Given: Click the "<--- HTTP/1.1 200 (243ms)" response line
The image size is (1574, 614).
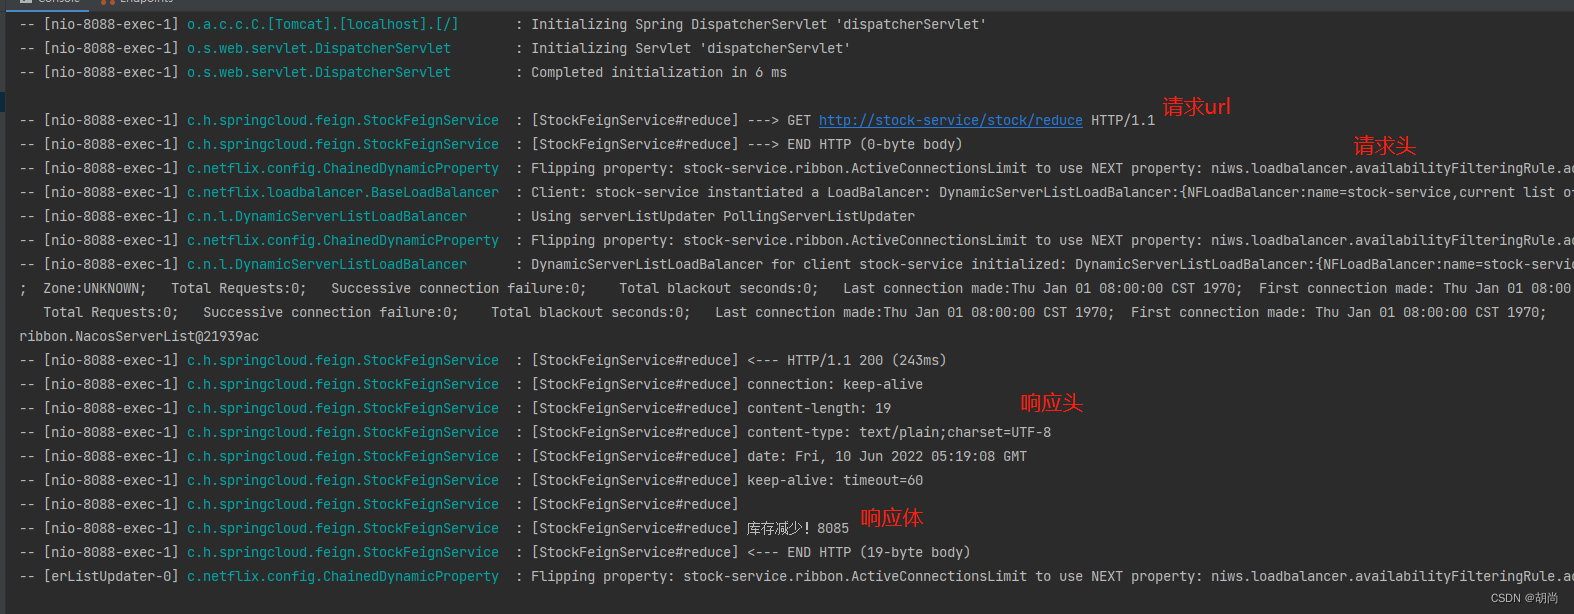Looking at the screenshot, I should [x=847, y=360].
